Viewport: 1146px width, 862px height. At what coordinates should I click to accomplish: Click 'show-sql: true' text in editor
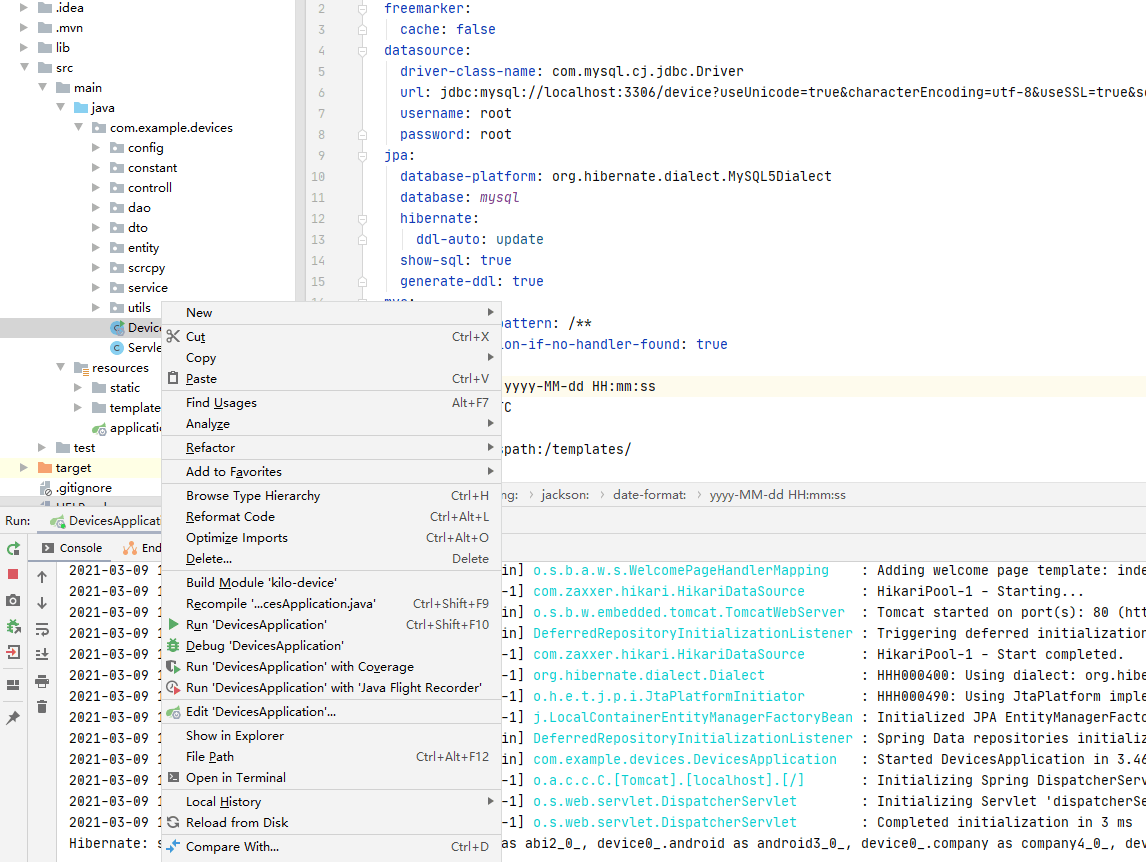click(x=455, y=260)
